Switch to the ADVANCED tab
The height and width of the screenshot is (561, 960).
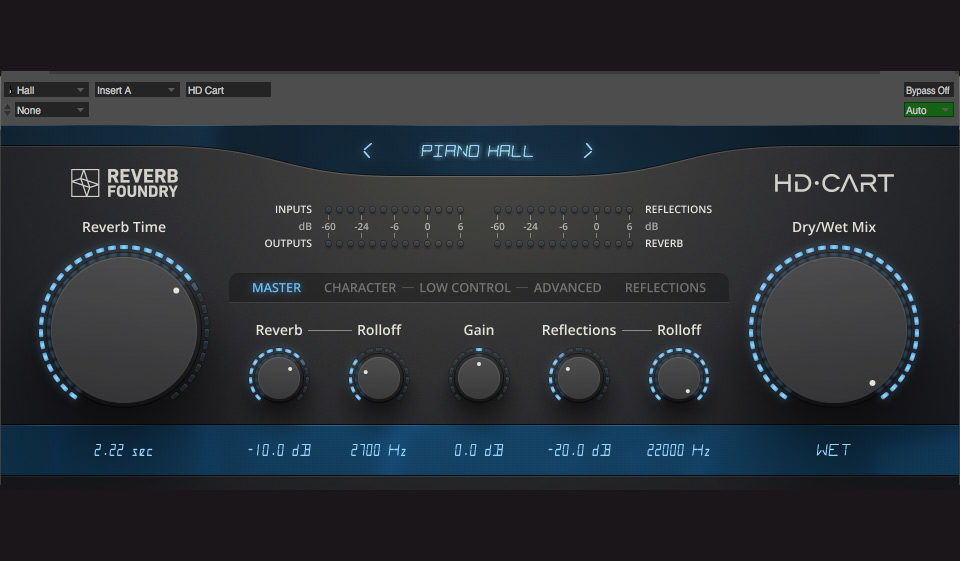(x=568, y=288)
